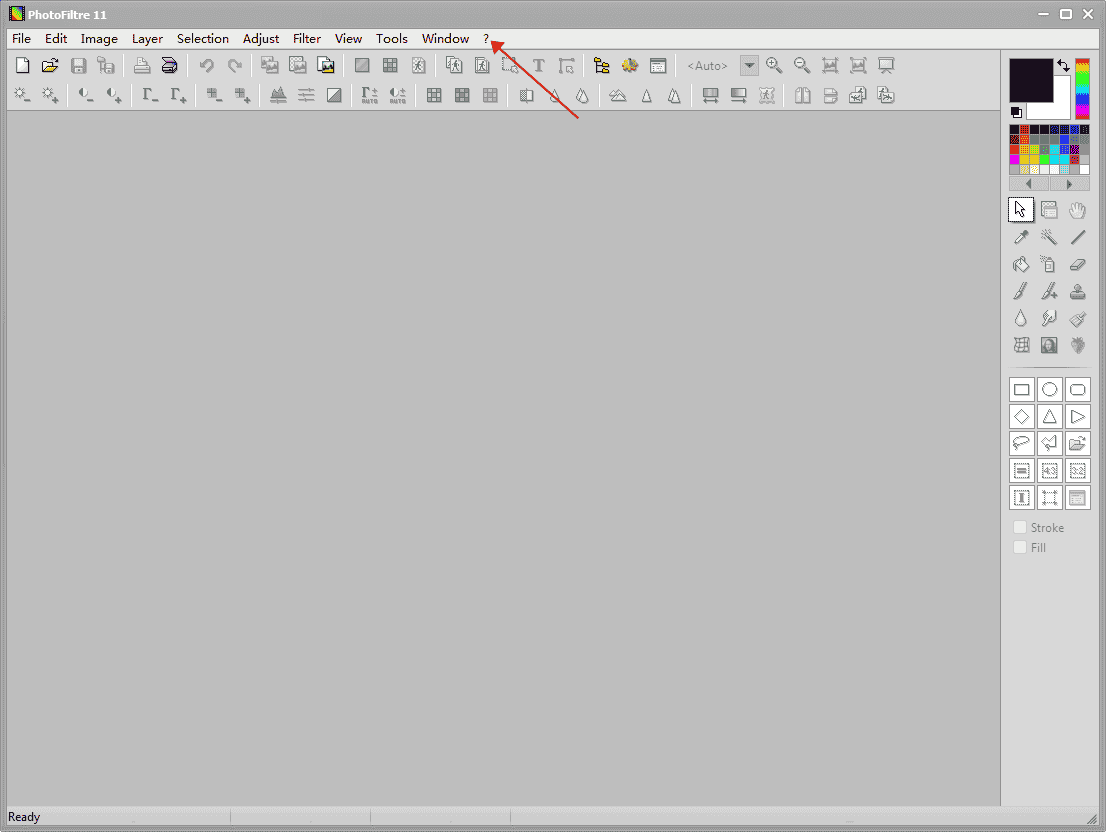This screenshot has width=1106, height=832.
Task: Open the File menu
Action: (21, 39)
